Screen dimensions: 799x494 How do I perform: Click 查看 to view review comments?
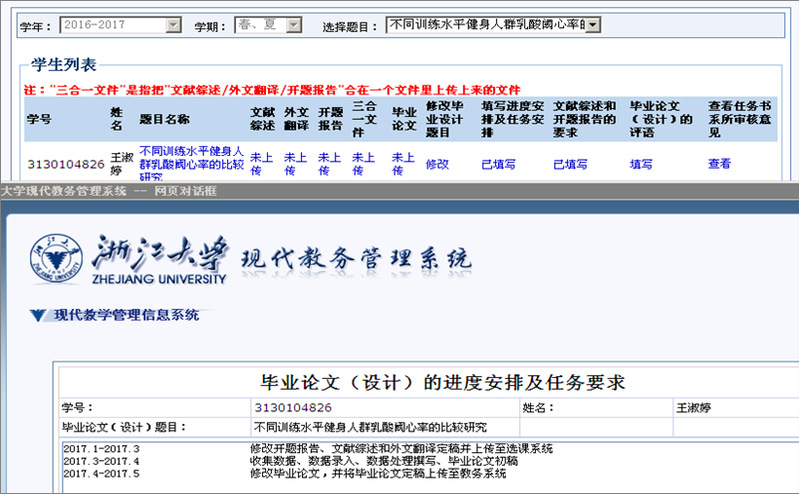(x=719, y=163)
